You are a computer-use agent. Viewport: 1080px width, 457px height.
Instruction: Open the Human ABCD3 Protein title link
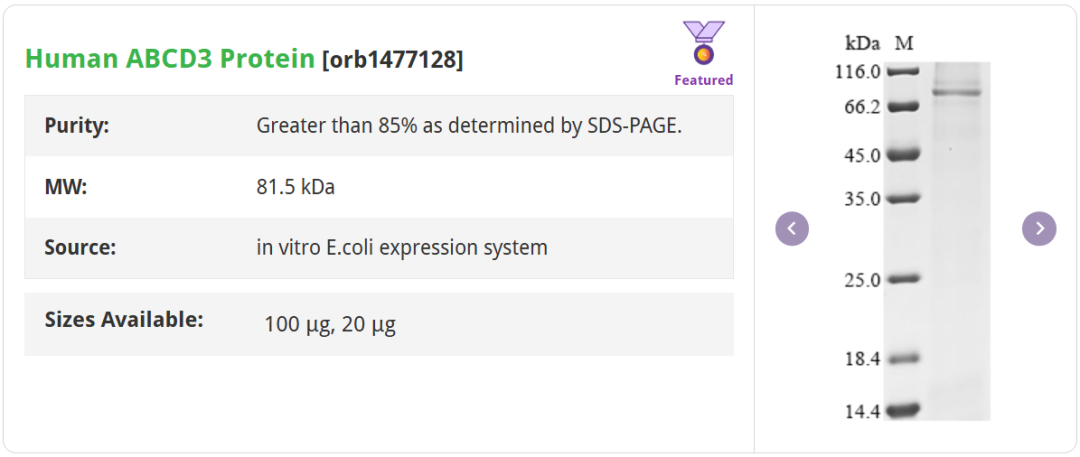pyautogui.click(x=170, y=59)
